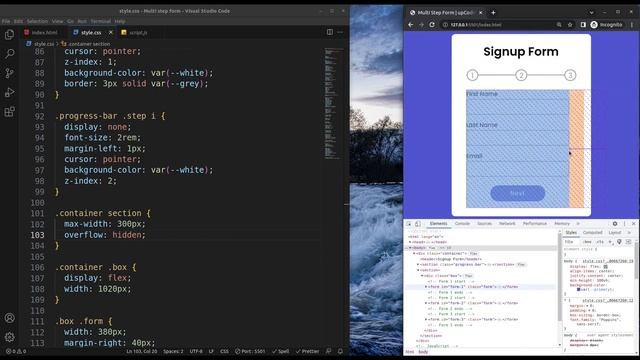Viewport: 640px width, 360px height.
Task: Open the editor More Actions ellipsis menu
Action: (340, 32)
